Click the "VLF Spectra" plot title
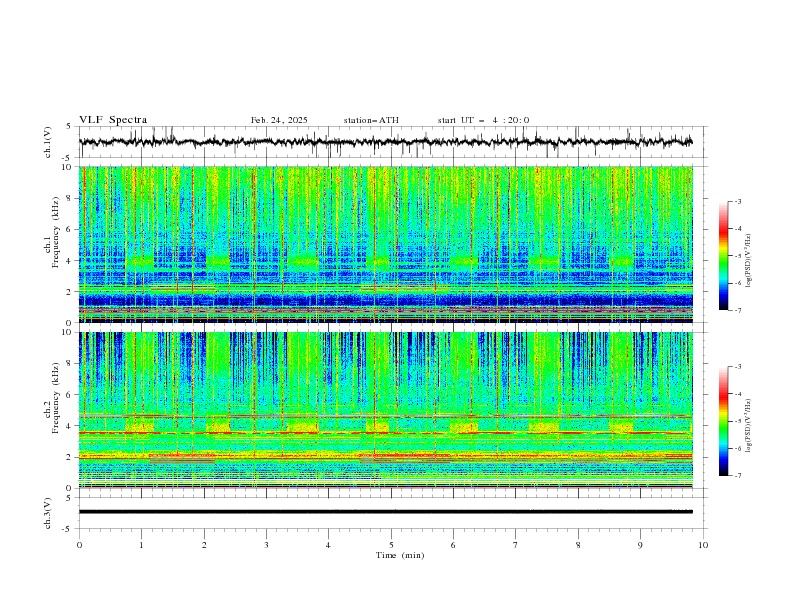The width and height of the screenshot is (792, 612). pyautogui.click(x=113, y=120)
